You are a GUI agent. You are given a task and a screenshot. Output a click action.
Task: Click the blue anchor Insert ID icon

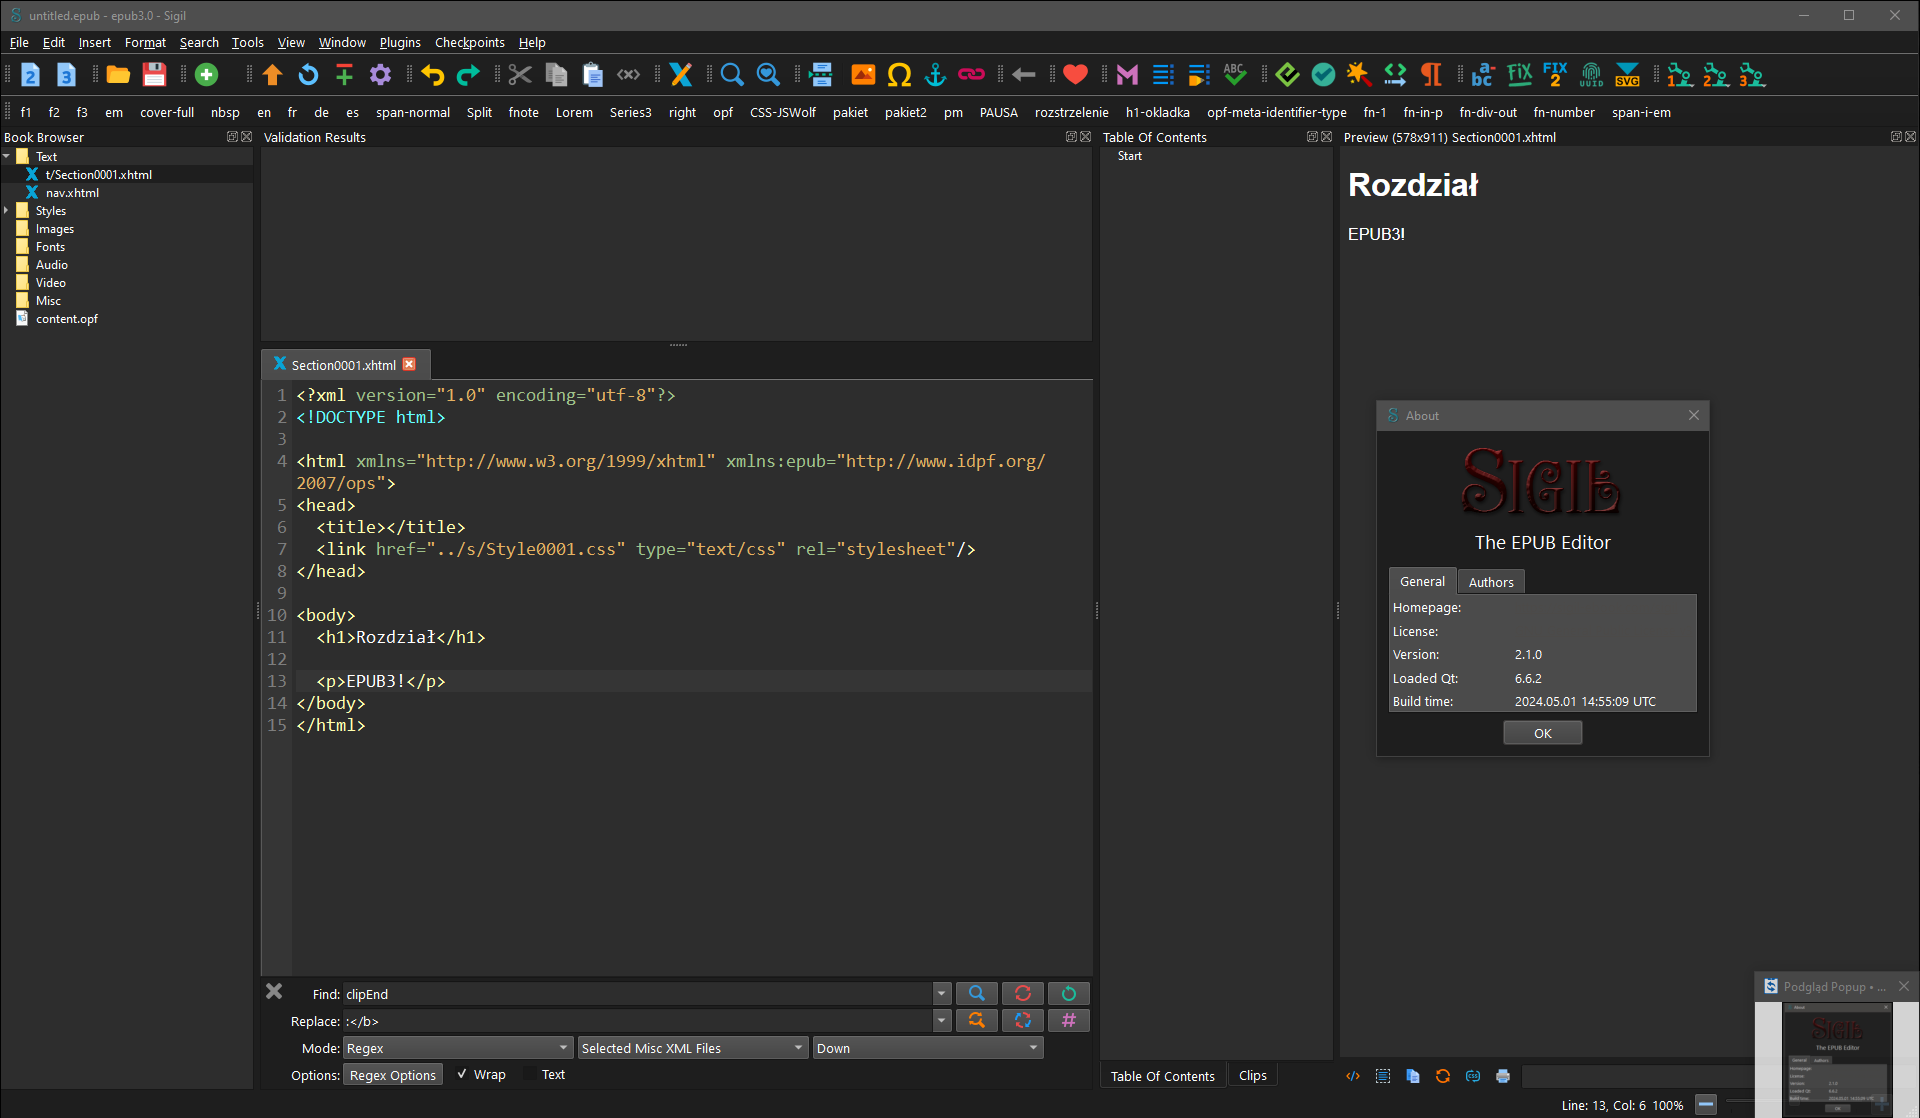pyautogui.click(x=935, y=75)
